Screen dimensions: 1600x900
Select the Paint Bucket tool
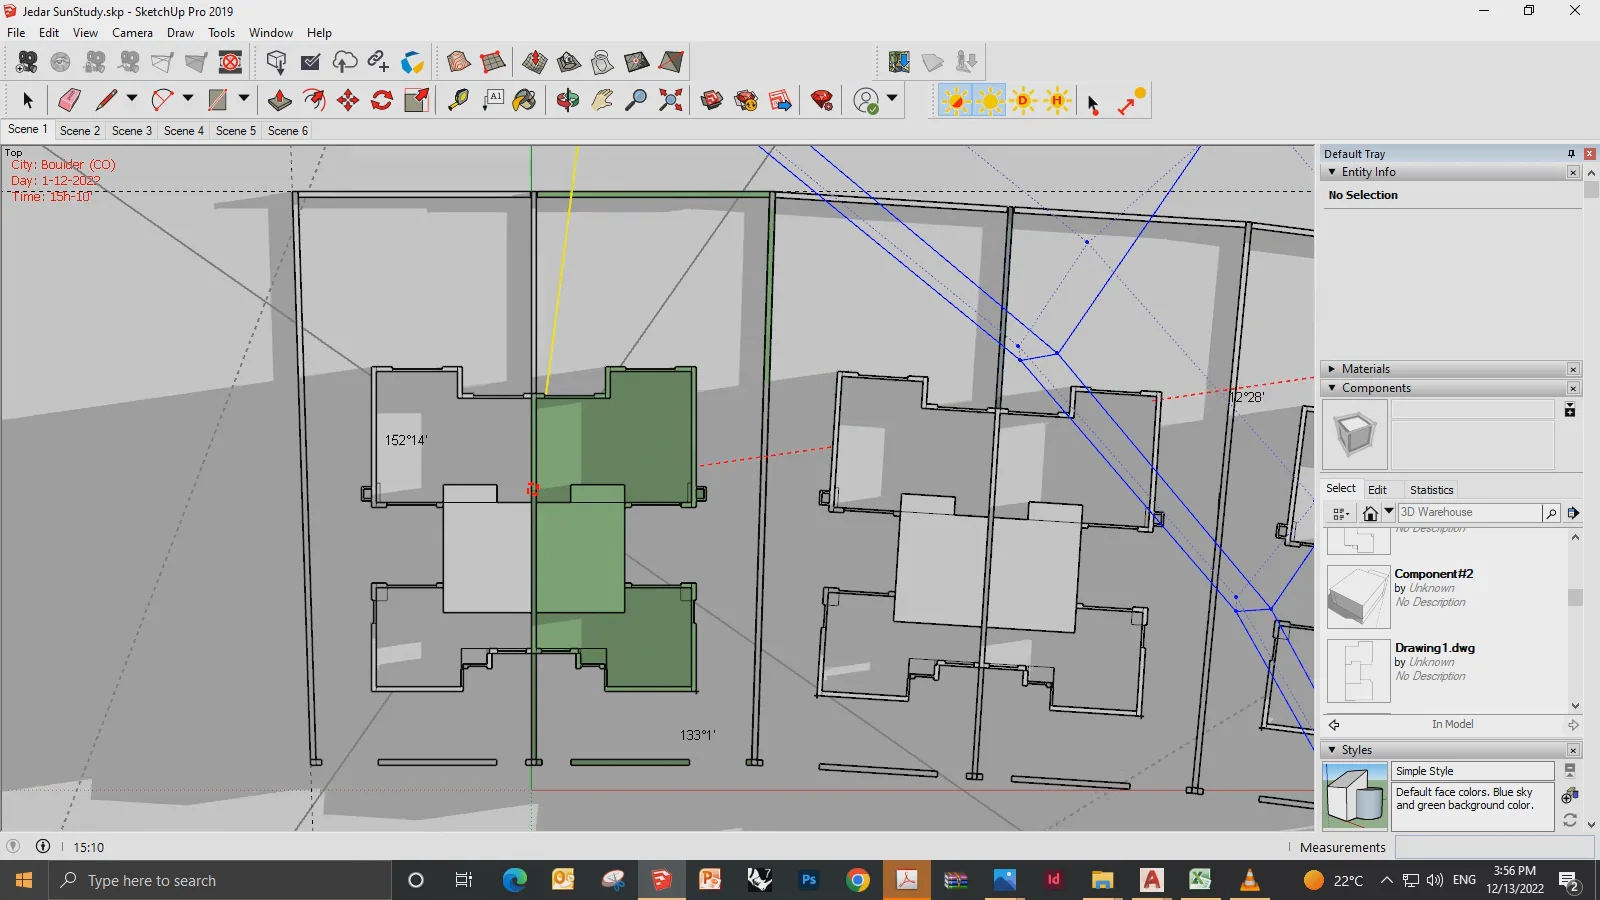(525, 100)
